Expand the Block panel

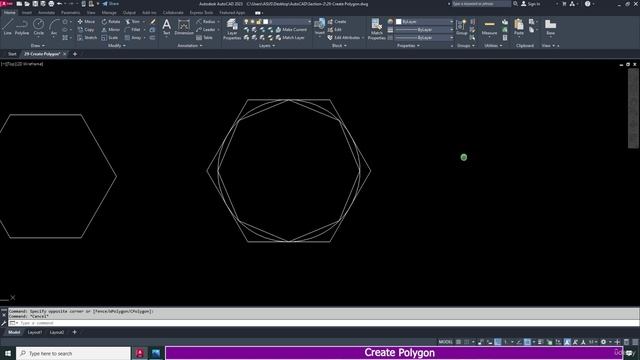point(339,46)
